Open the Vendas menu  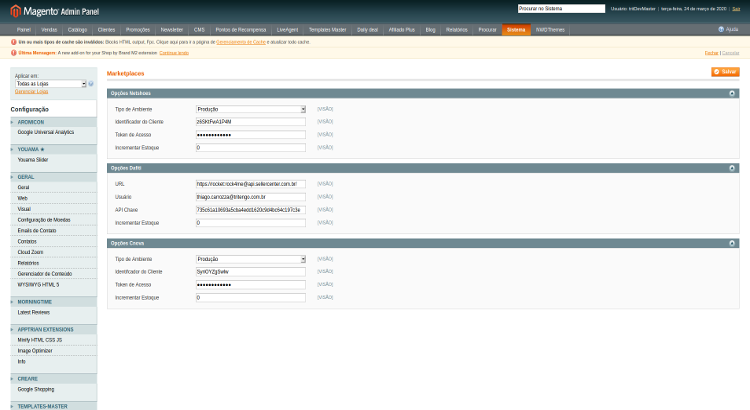tap(49, 30)
